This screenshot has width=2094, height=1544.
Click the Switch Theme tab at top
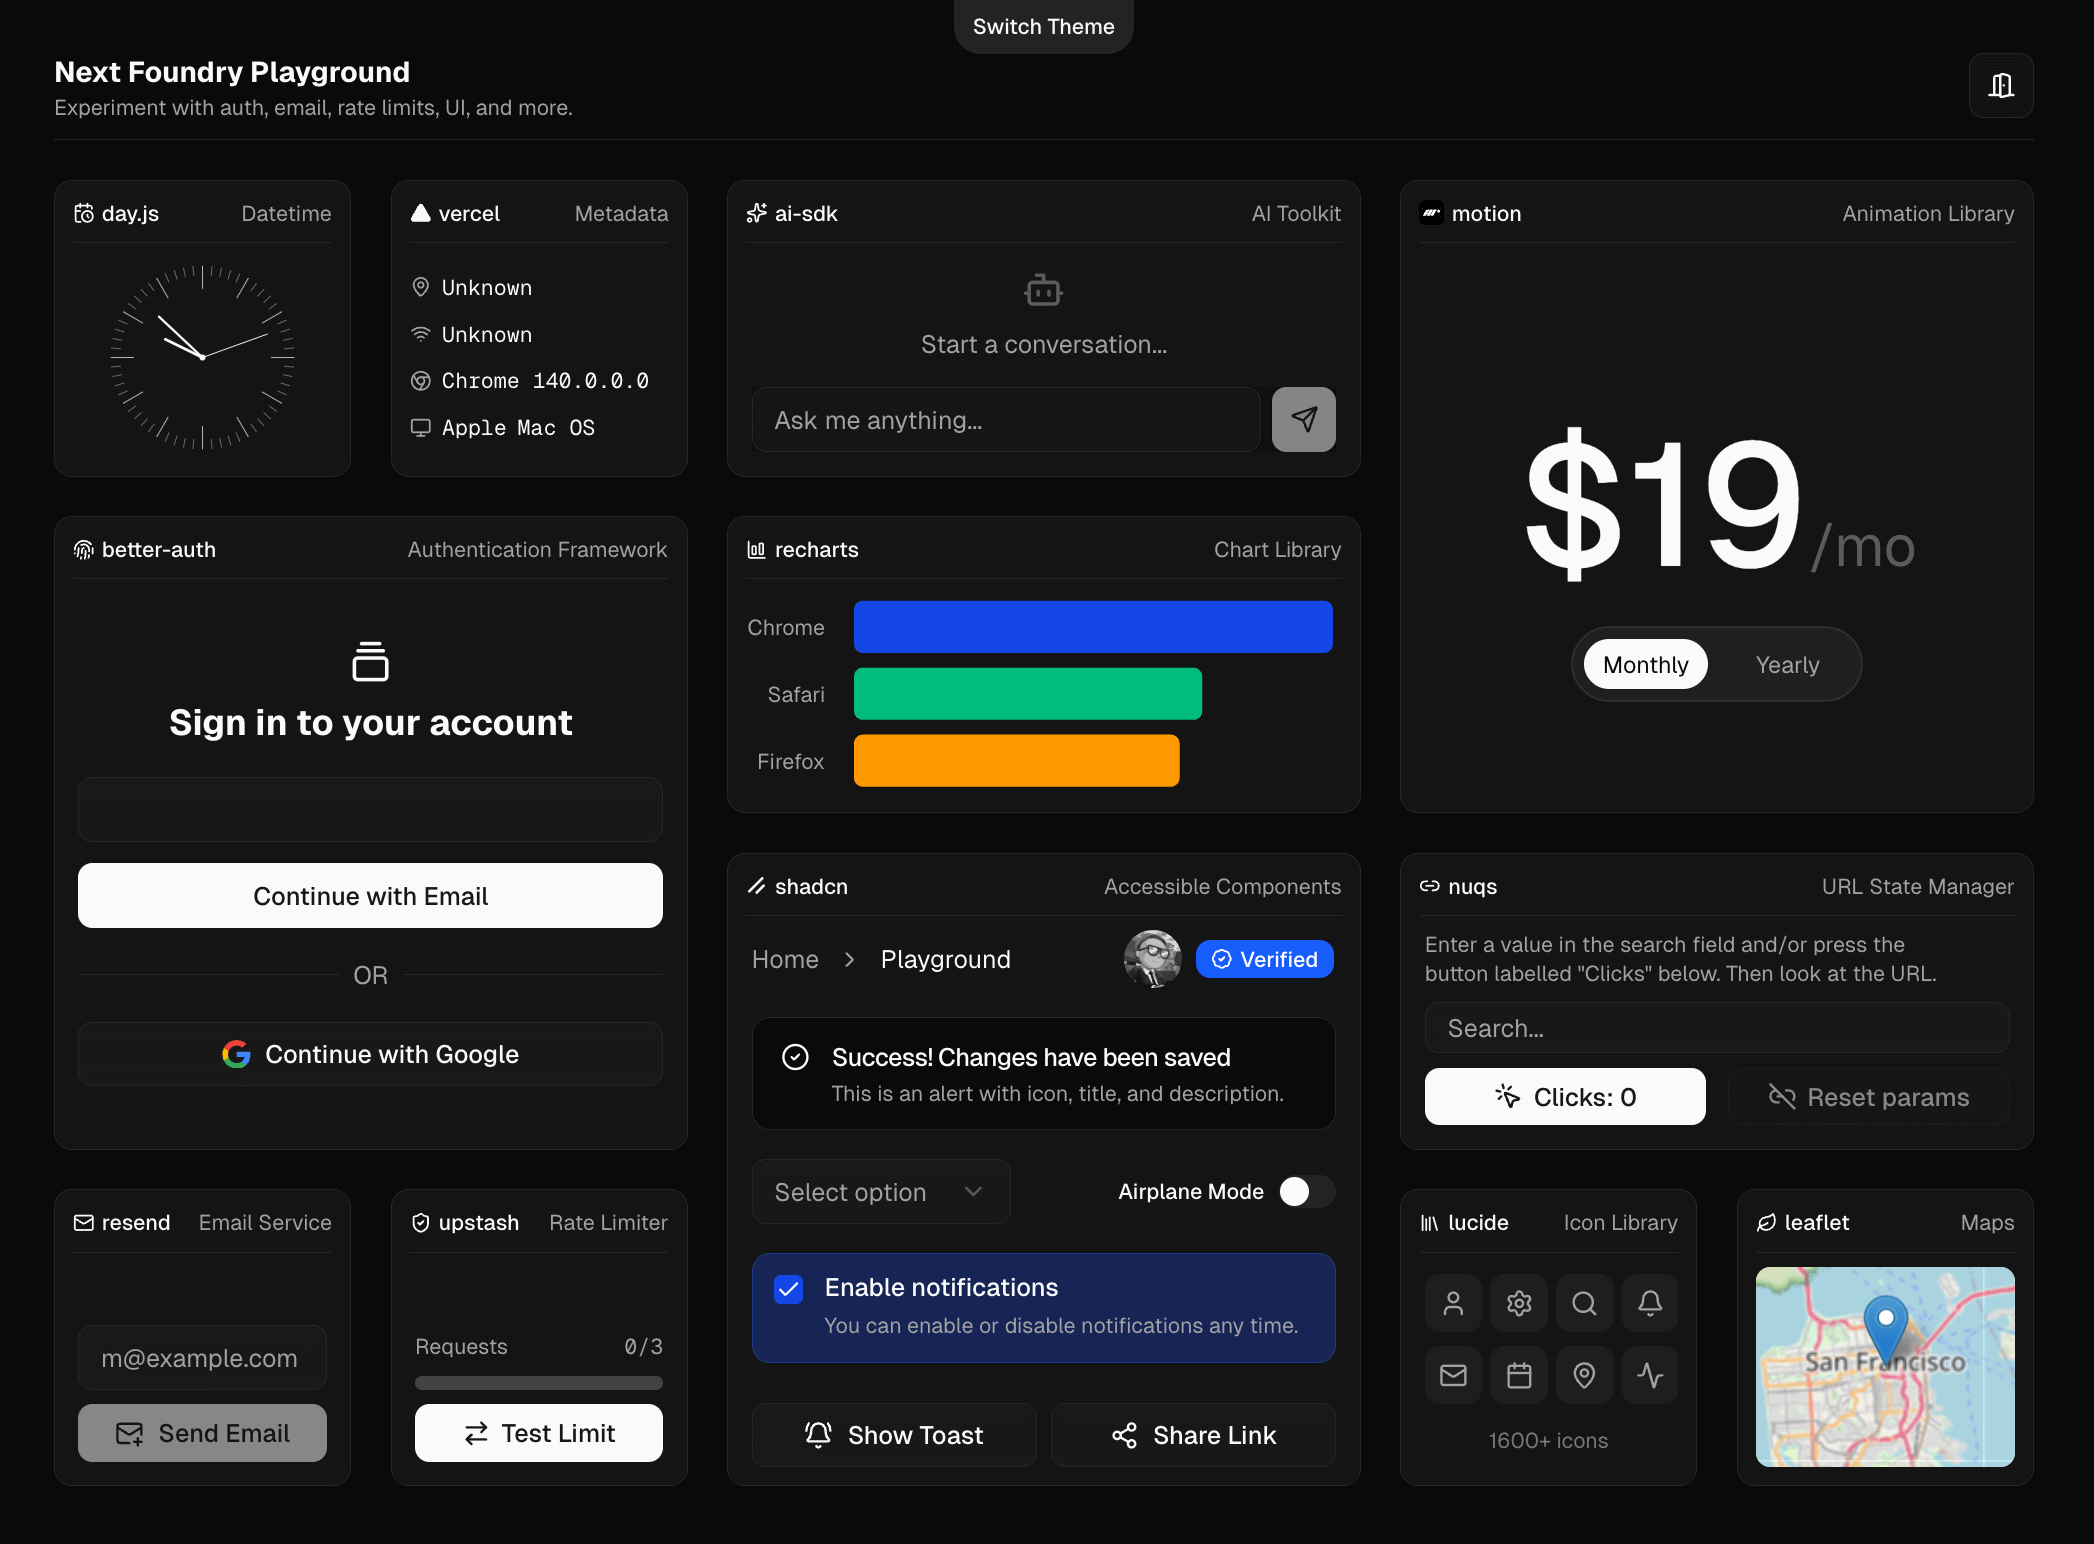(x=1043, y=27)
